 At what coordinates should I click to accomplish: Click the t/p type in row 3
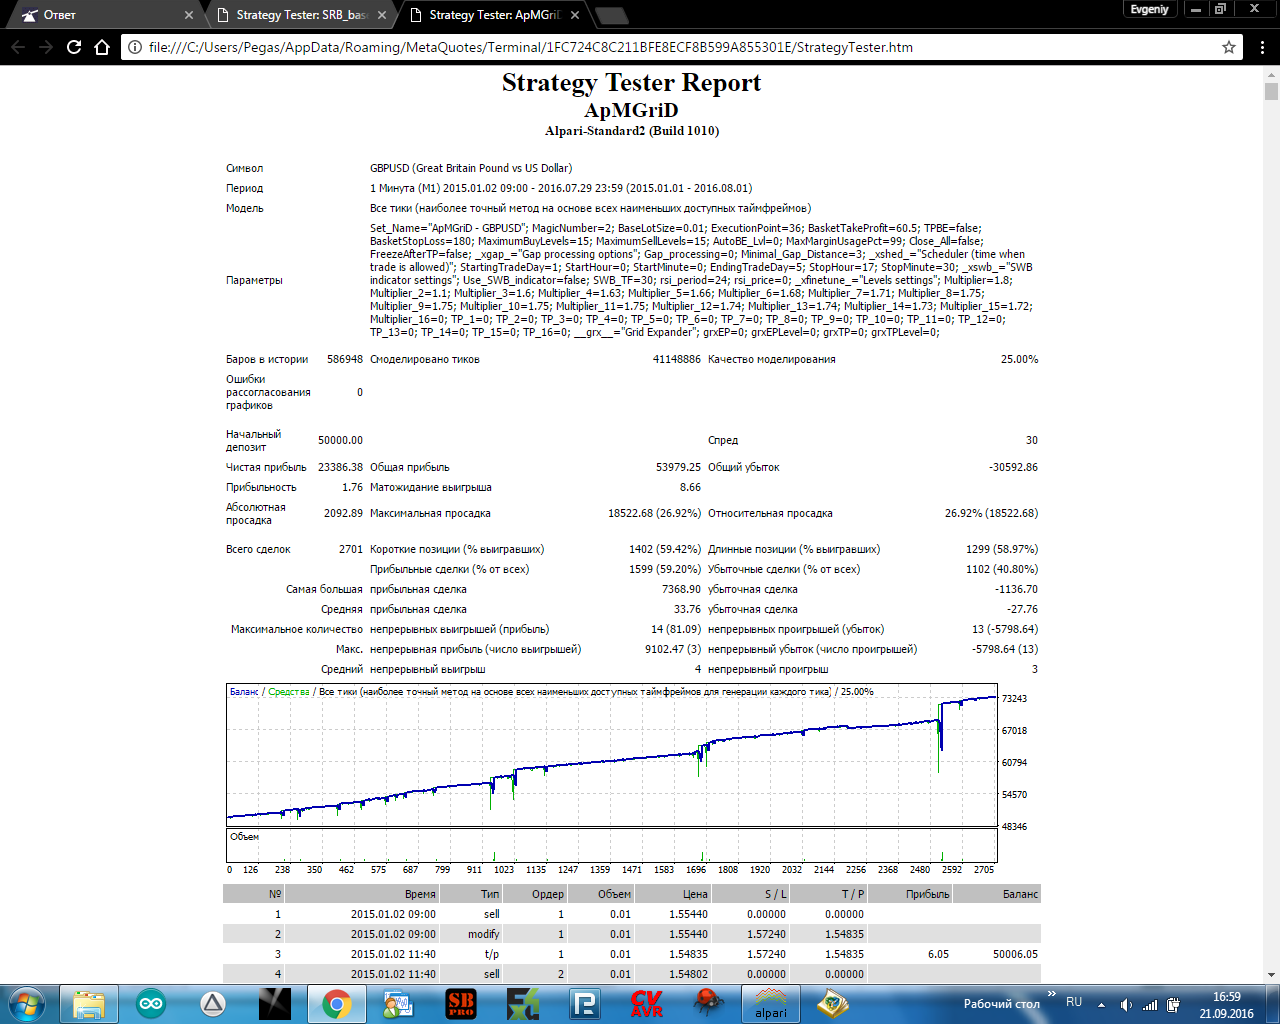[492, 954]
